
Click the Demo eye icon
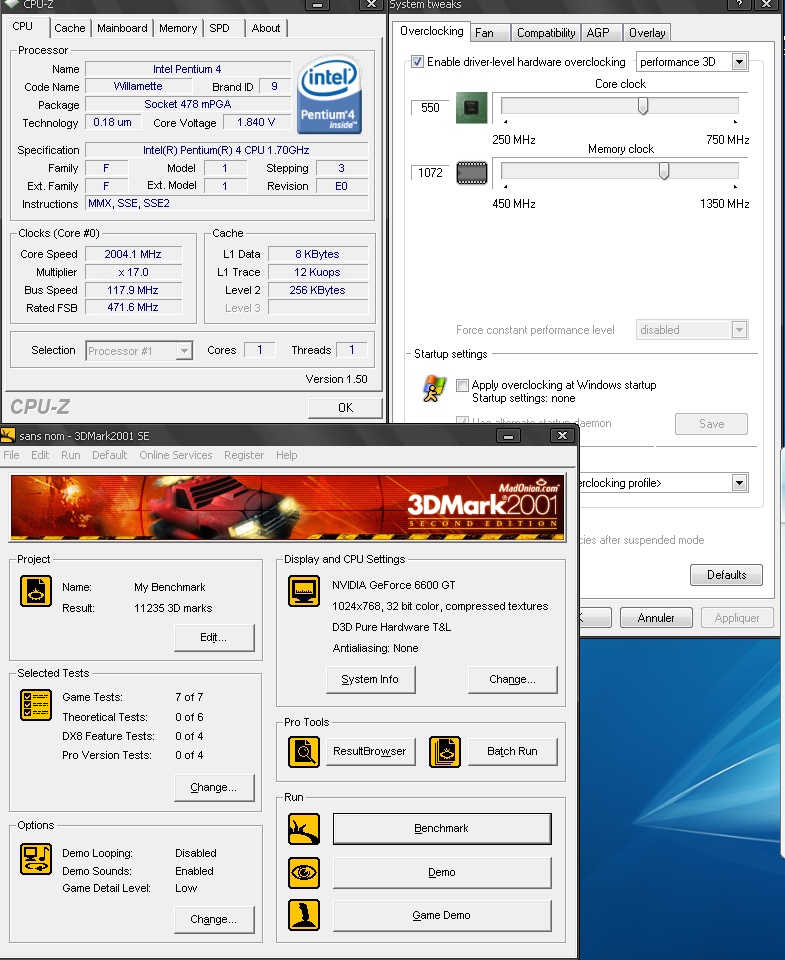[x=304, y=872]
